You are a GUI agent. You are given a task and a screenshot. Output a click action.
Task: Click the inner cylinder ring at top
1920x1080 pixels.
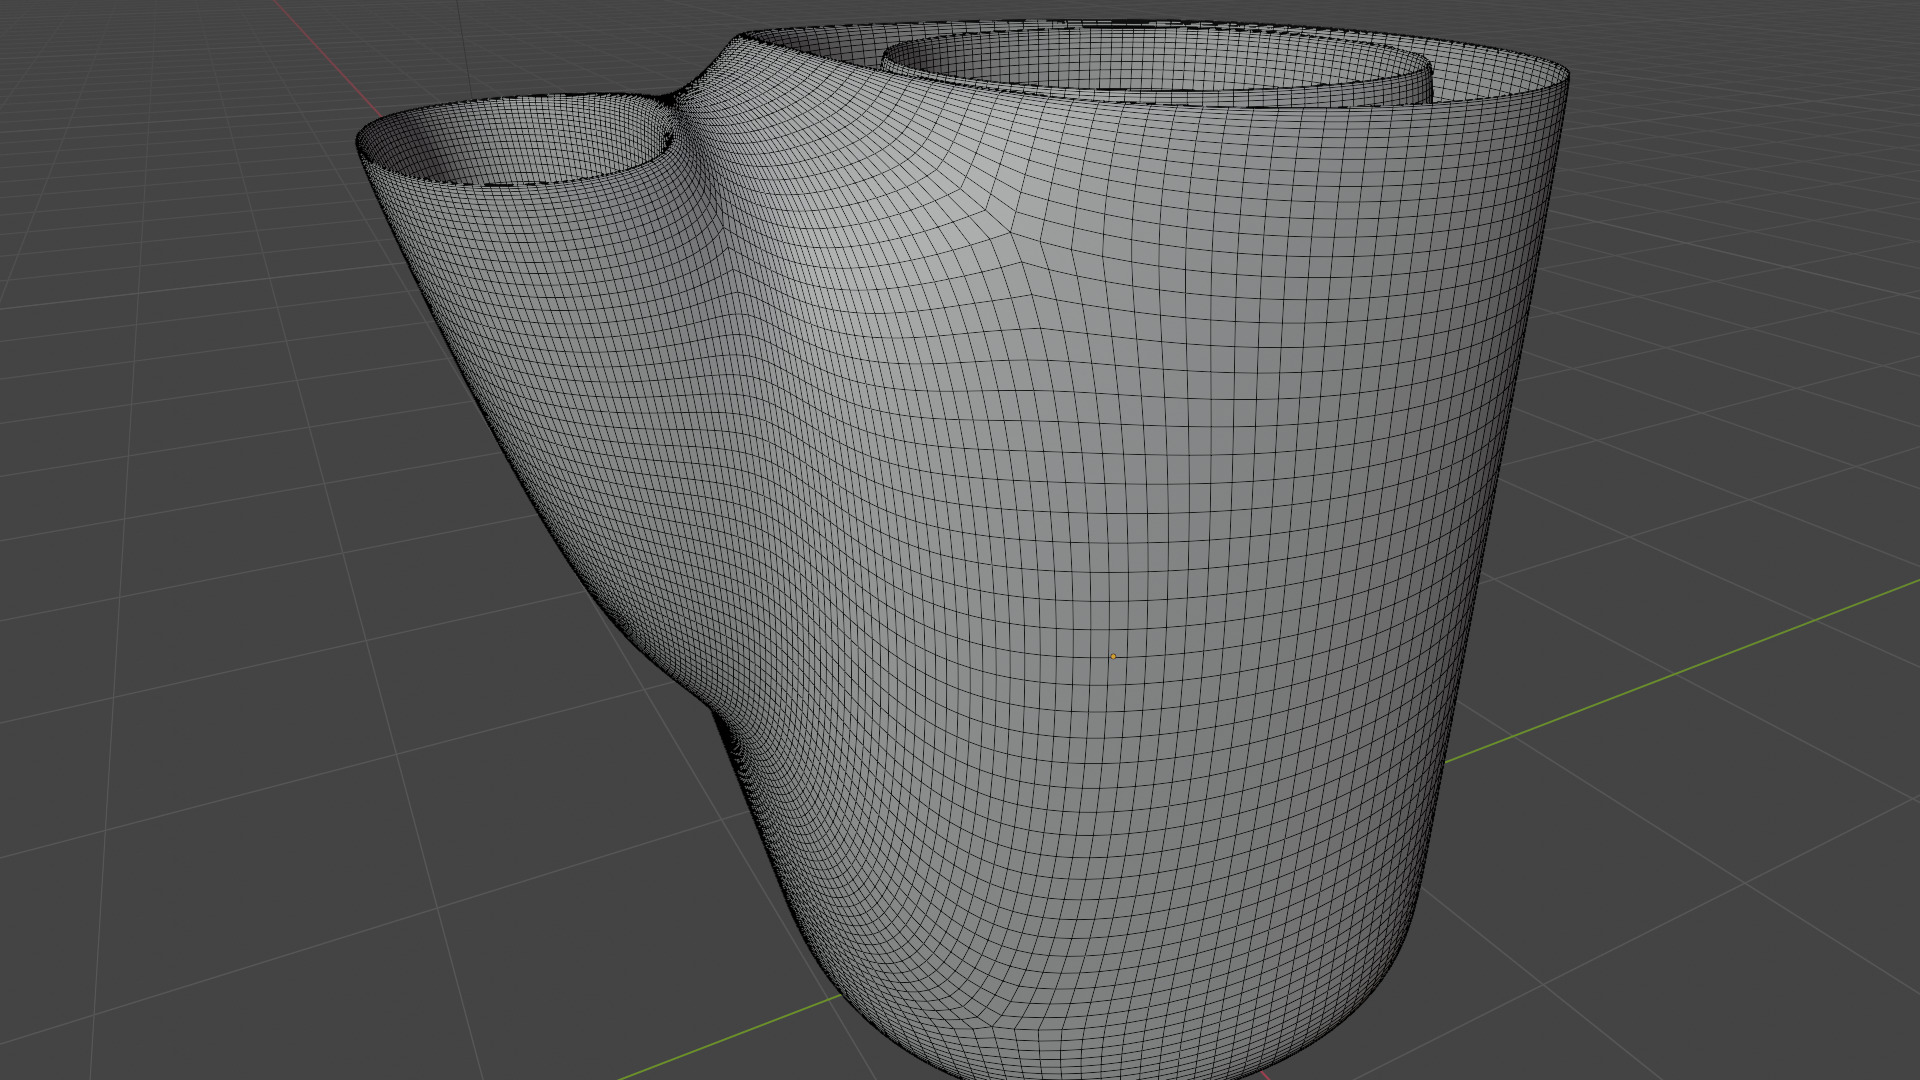[1157, 65]
